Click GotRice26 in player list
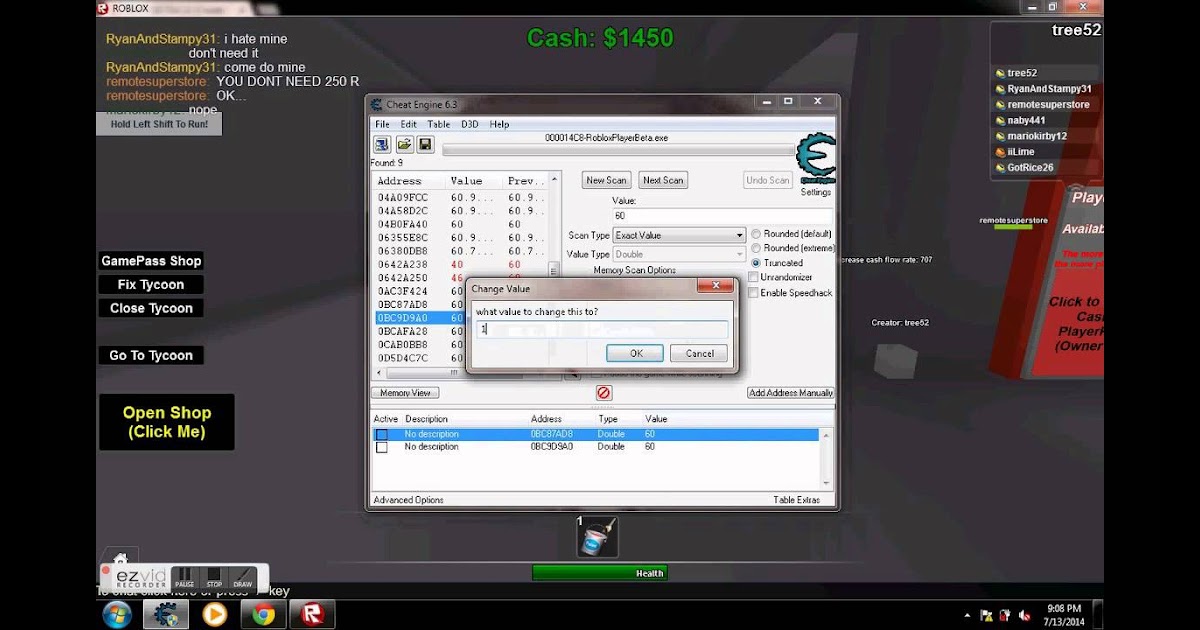The height and width of the screenshot is (630, 1200). 1030,168
